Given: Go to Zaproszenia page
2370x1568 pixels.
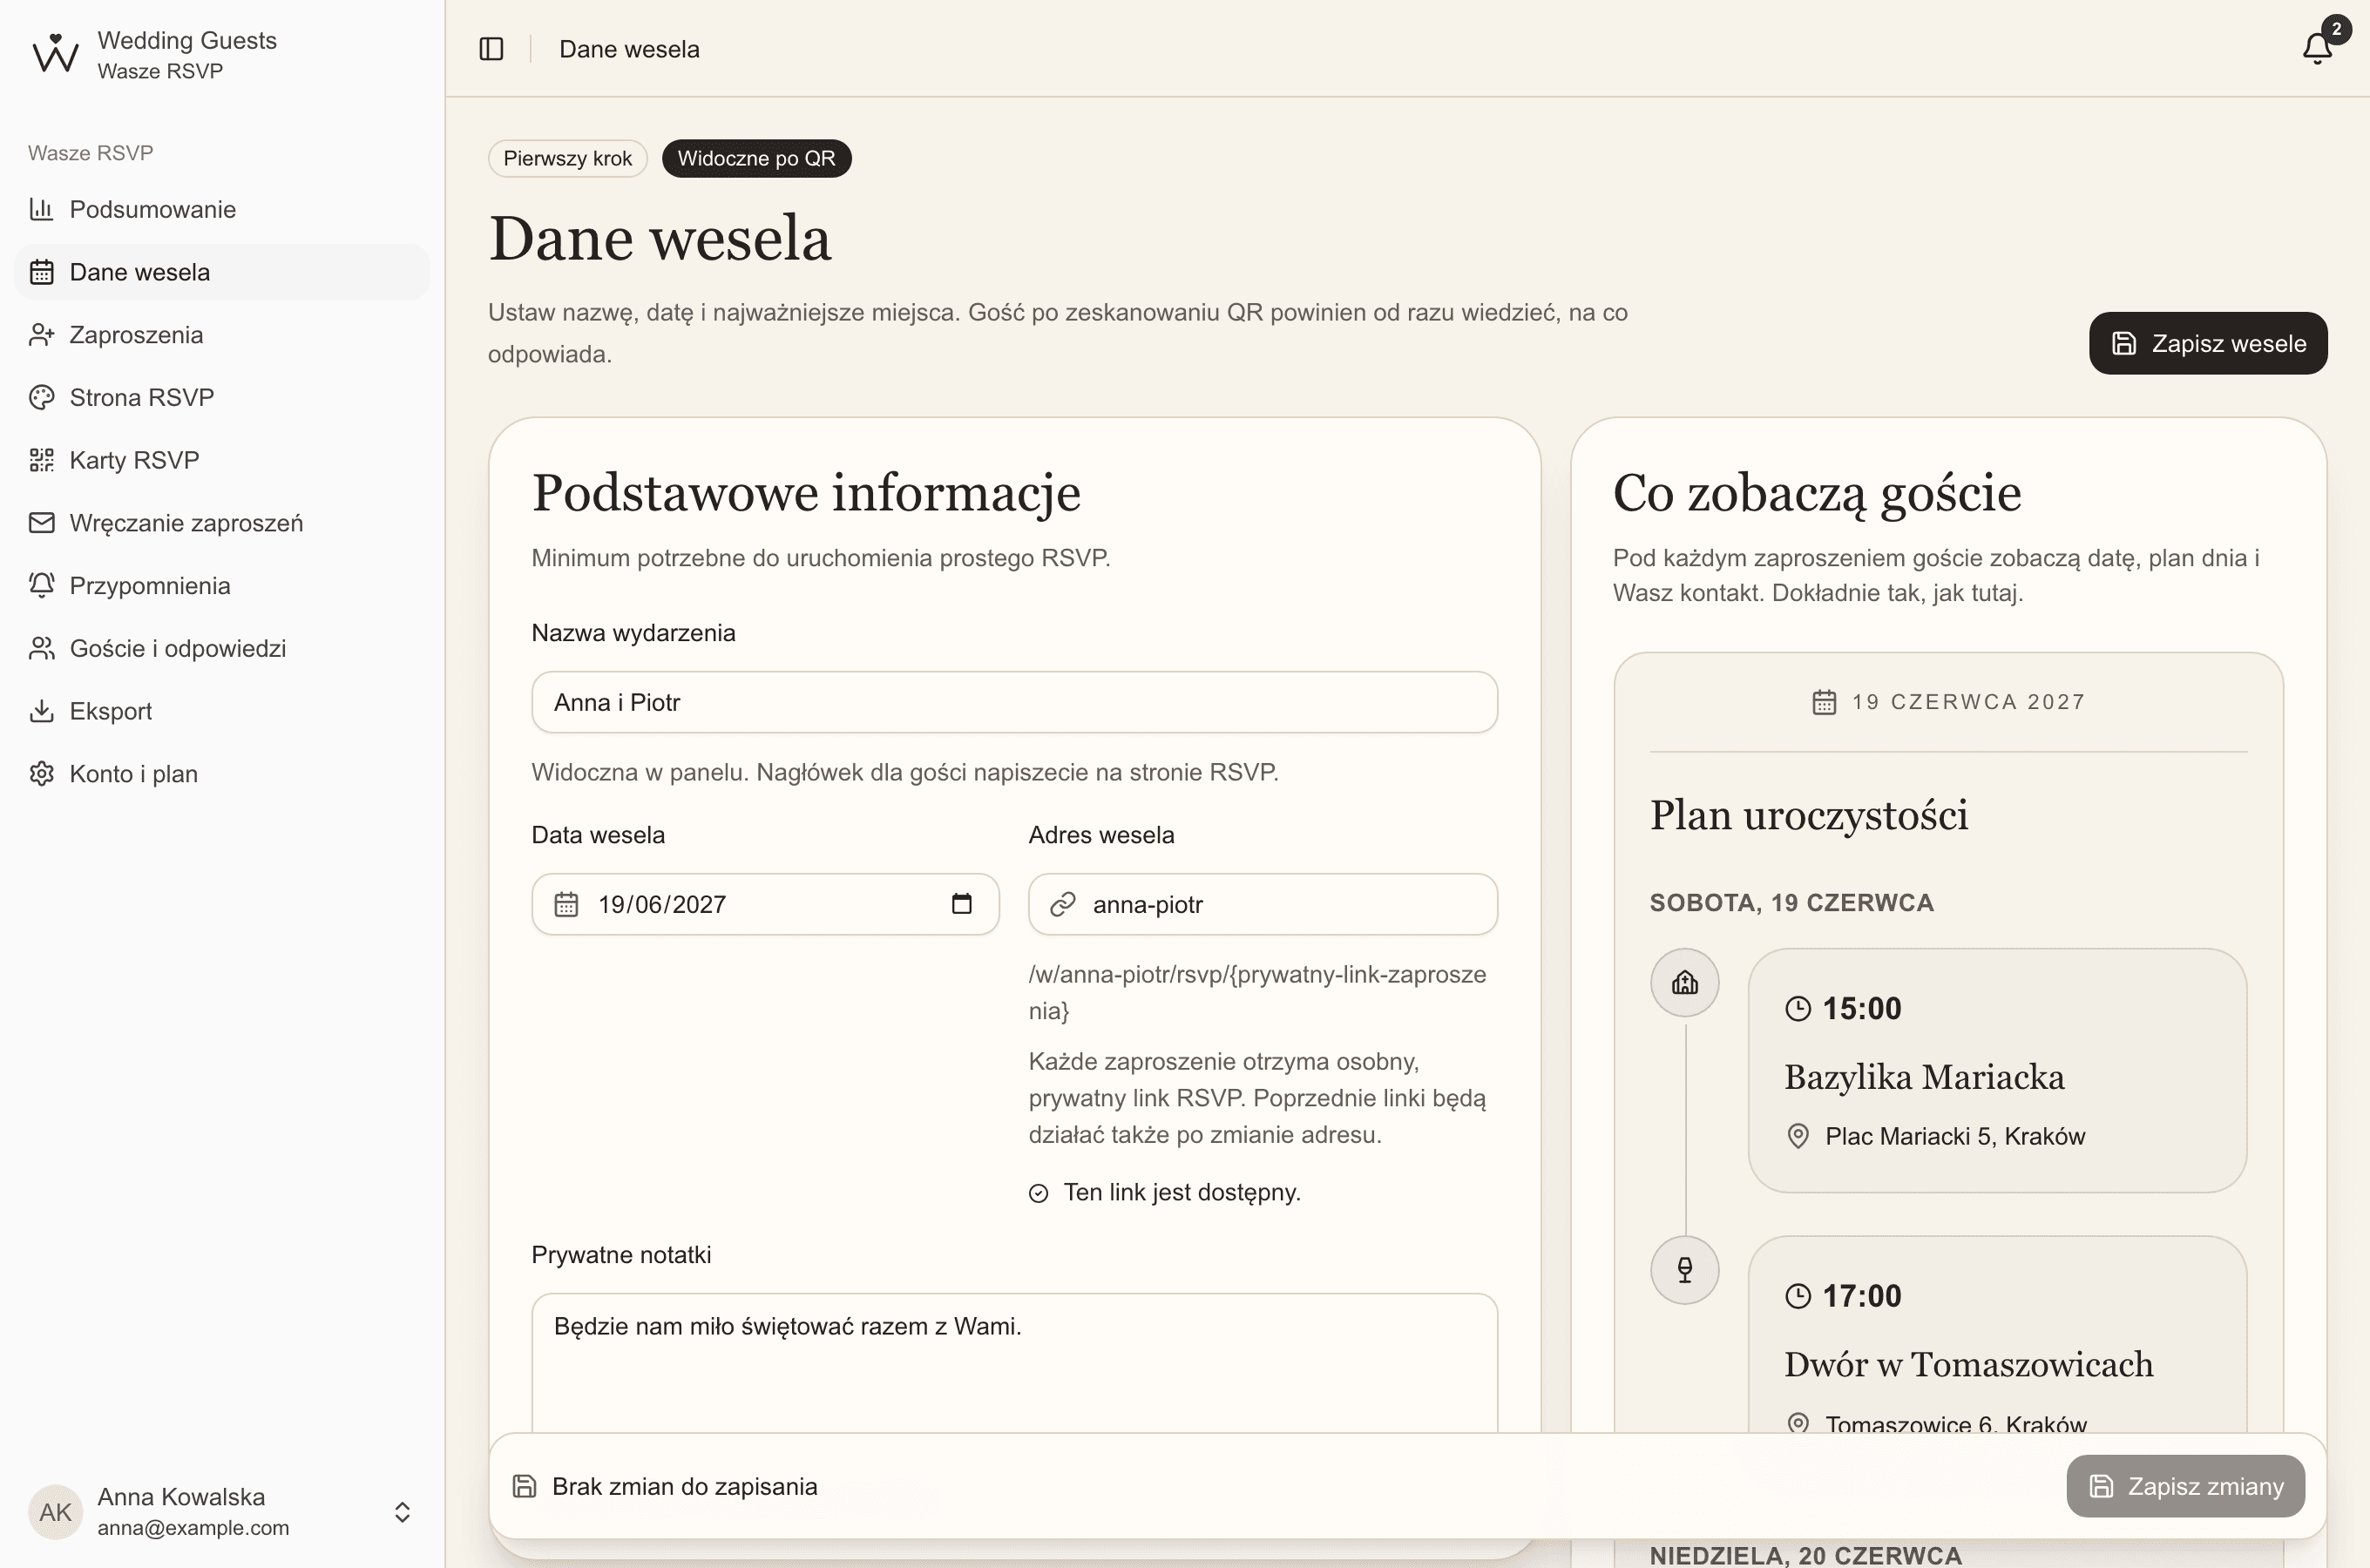Looking at the screenshot, I should click(222, 335).
